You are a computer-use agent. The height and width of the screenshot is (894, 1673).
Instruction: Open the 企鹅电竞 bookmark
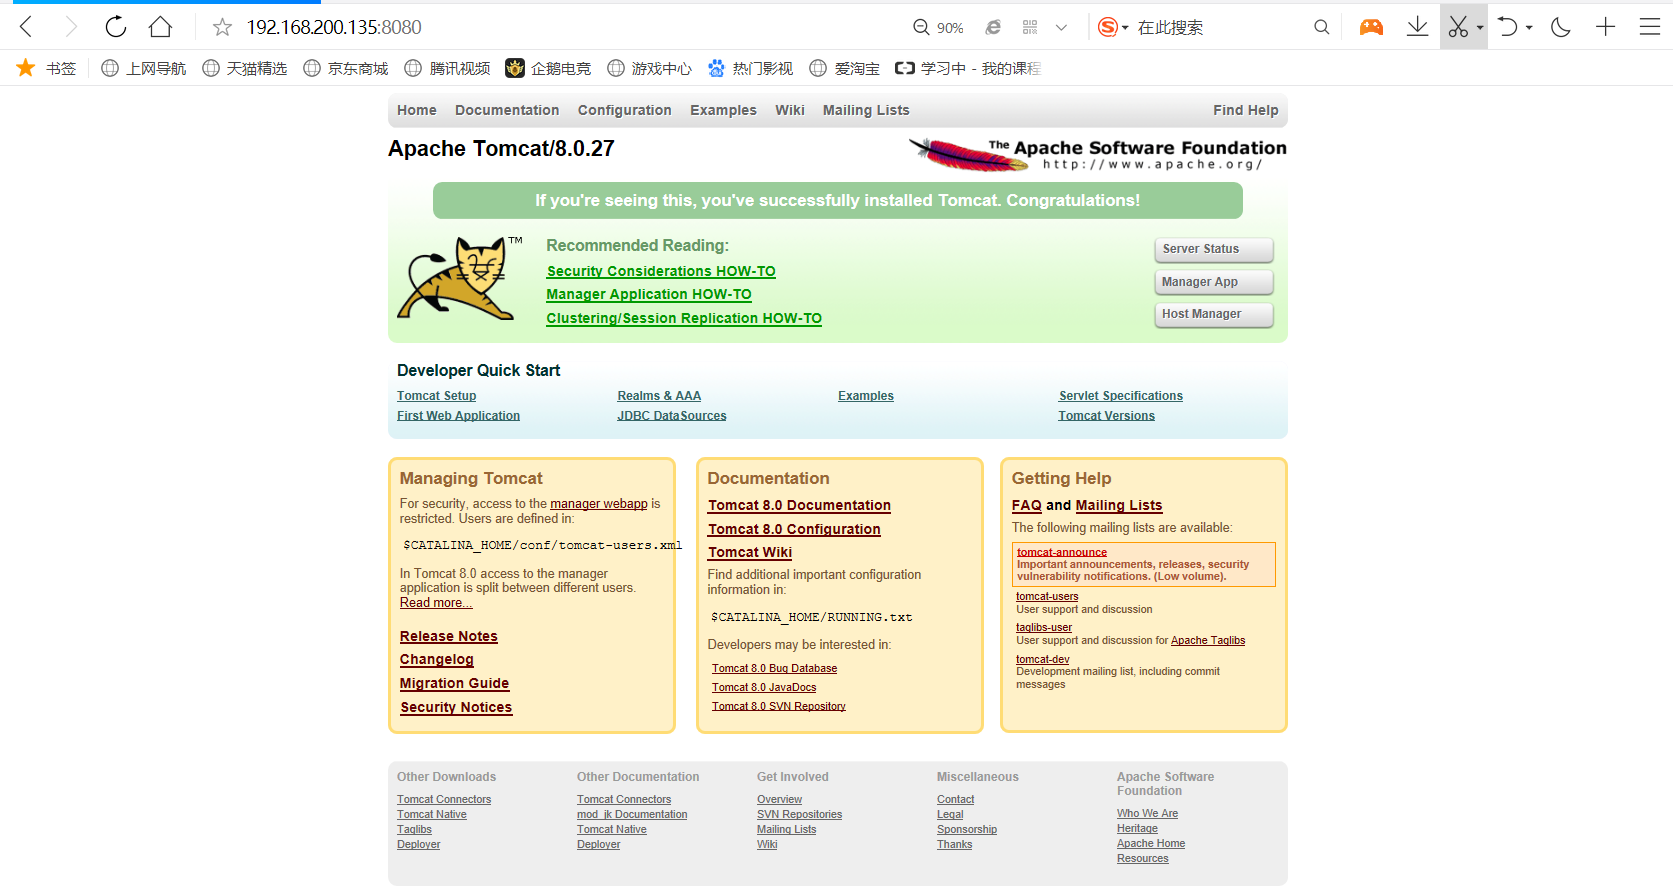click(x=548, y=68)
